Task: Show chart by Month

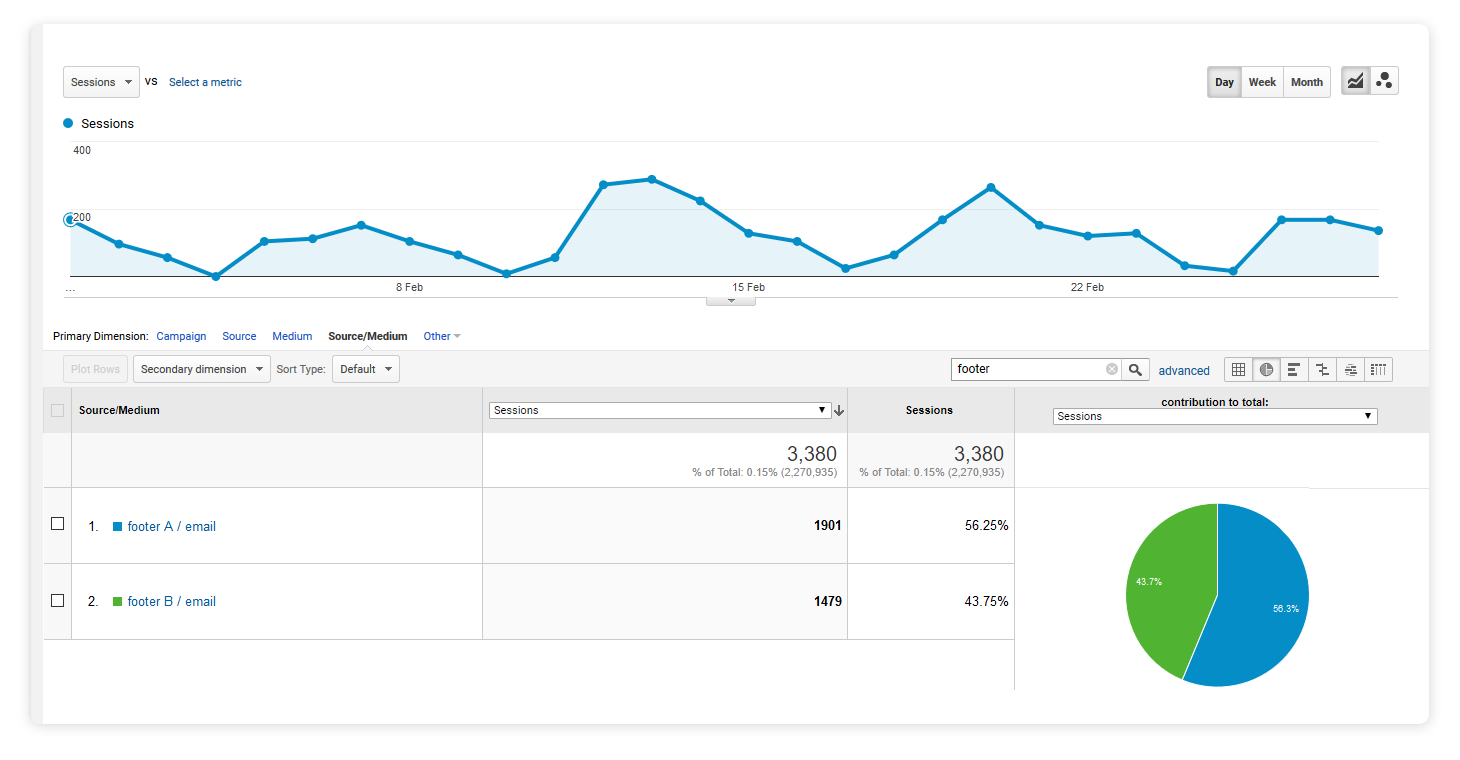Action: pos(1306,82)
